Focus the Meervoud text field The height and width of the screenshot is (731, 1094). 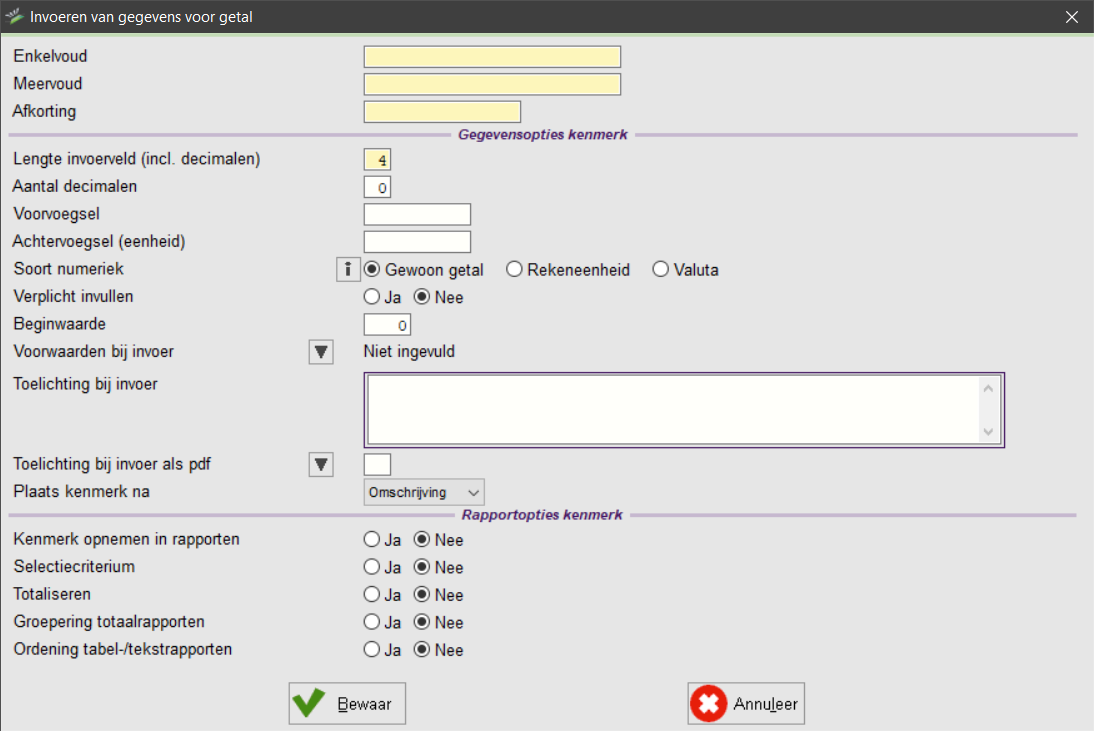(492, 84)
